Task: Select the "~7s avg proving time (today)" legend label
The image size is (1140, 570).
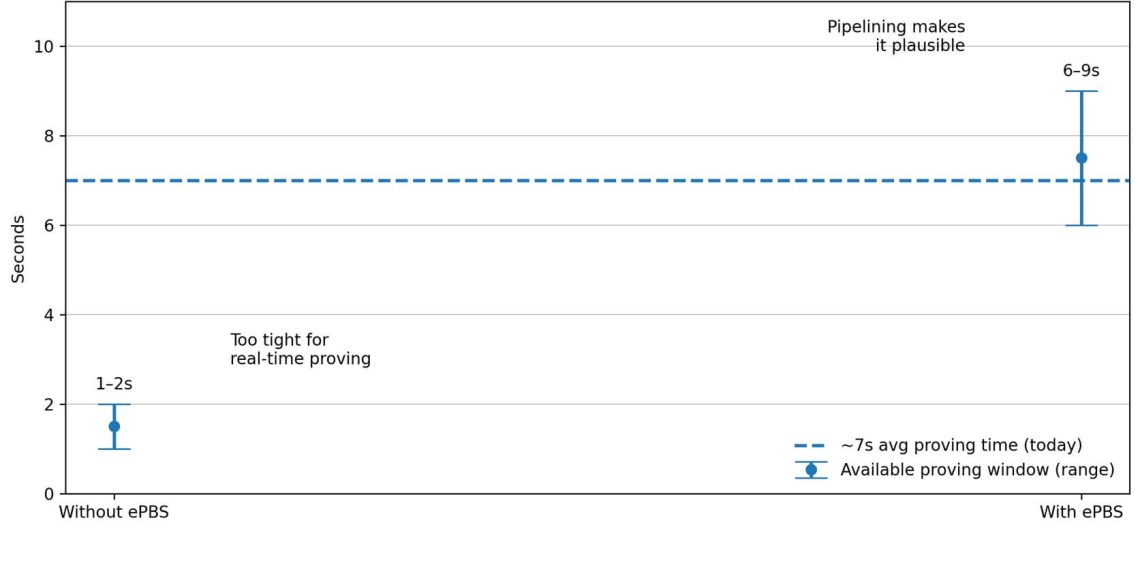Action: coord(961,446)
